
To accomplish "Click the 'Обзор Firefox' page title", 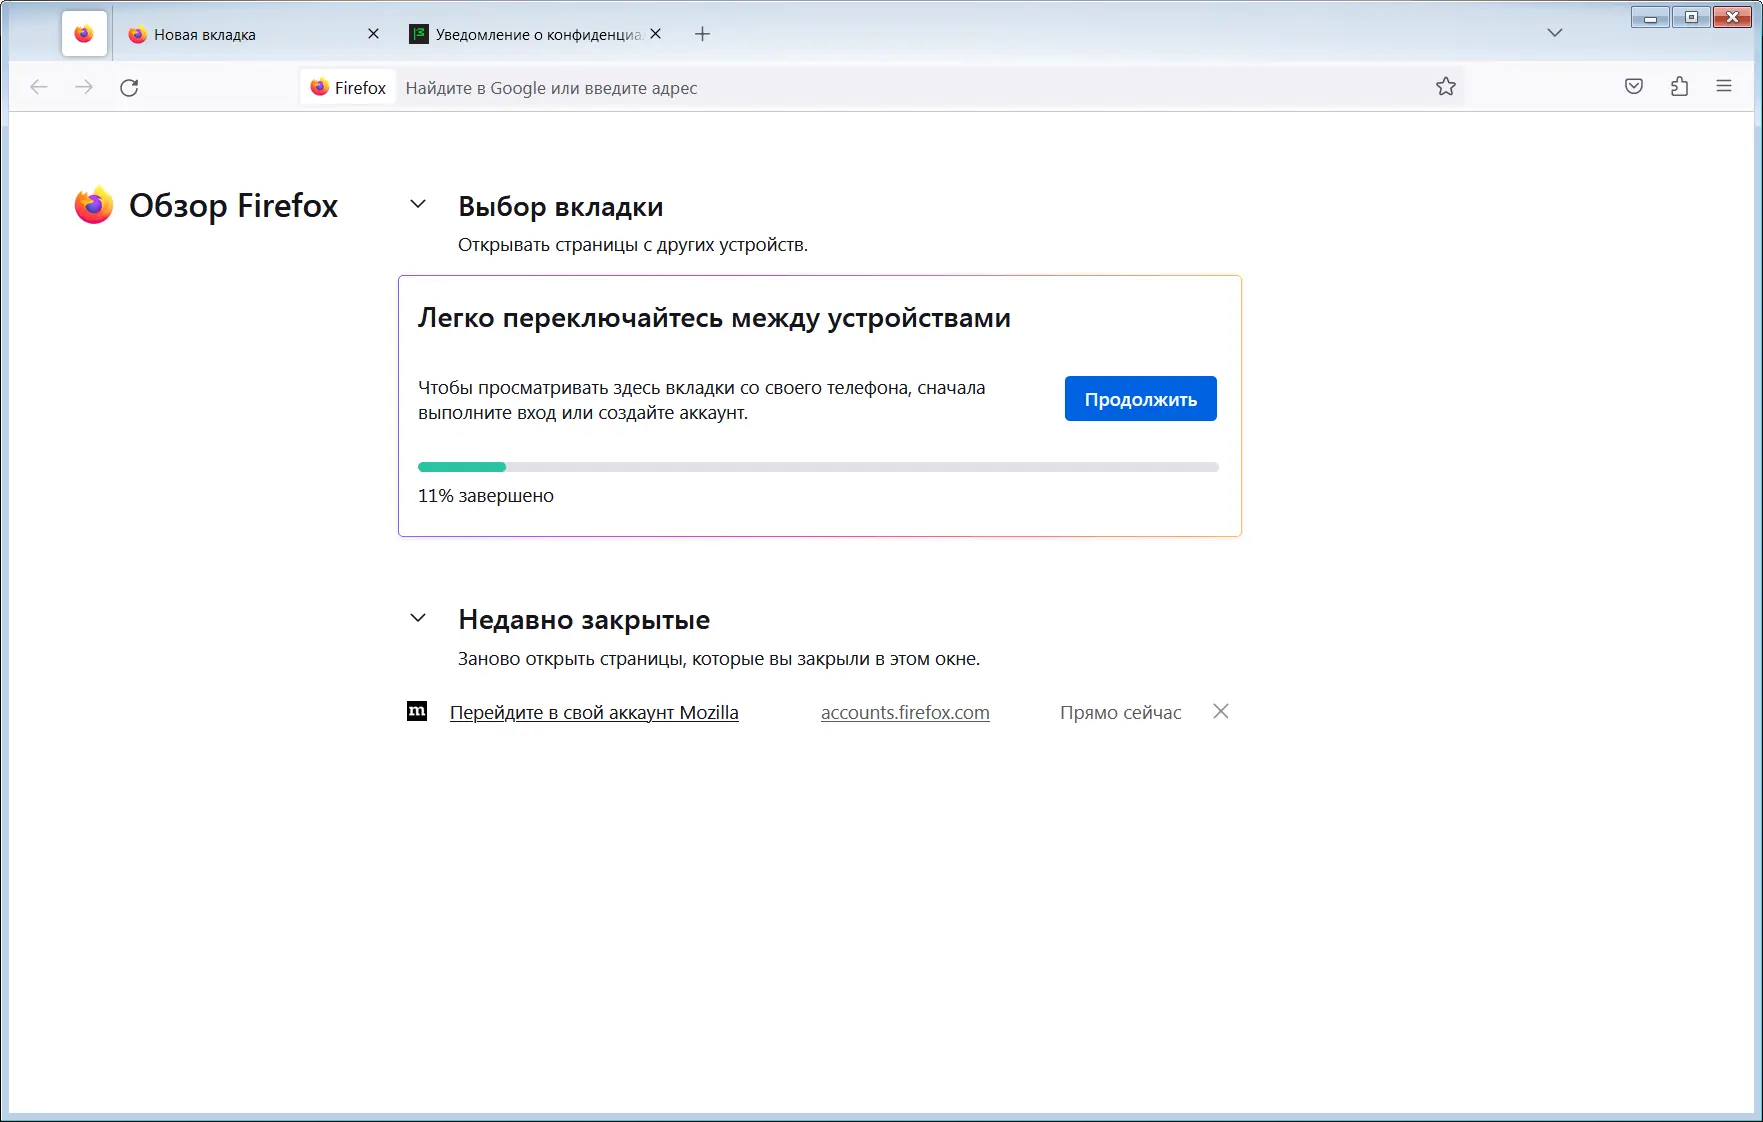I will pos(233,205).
